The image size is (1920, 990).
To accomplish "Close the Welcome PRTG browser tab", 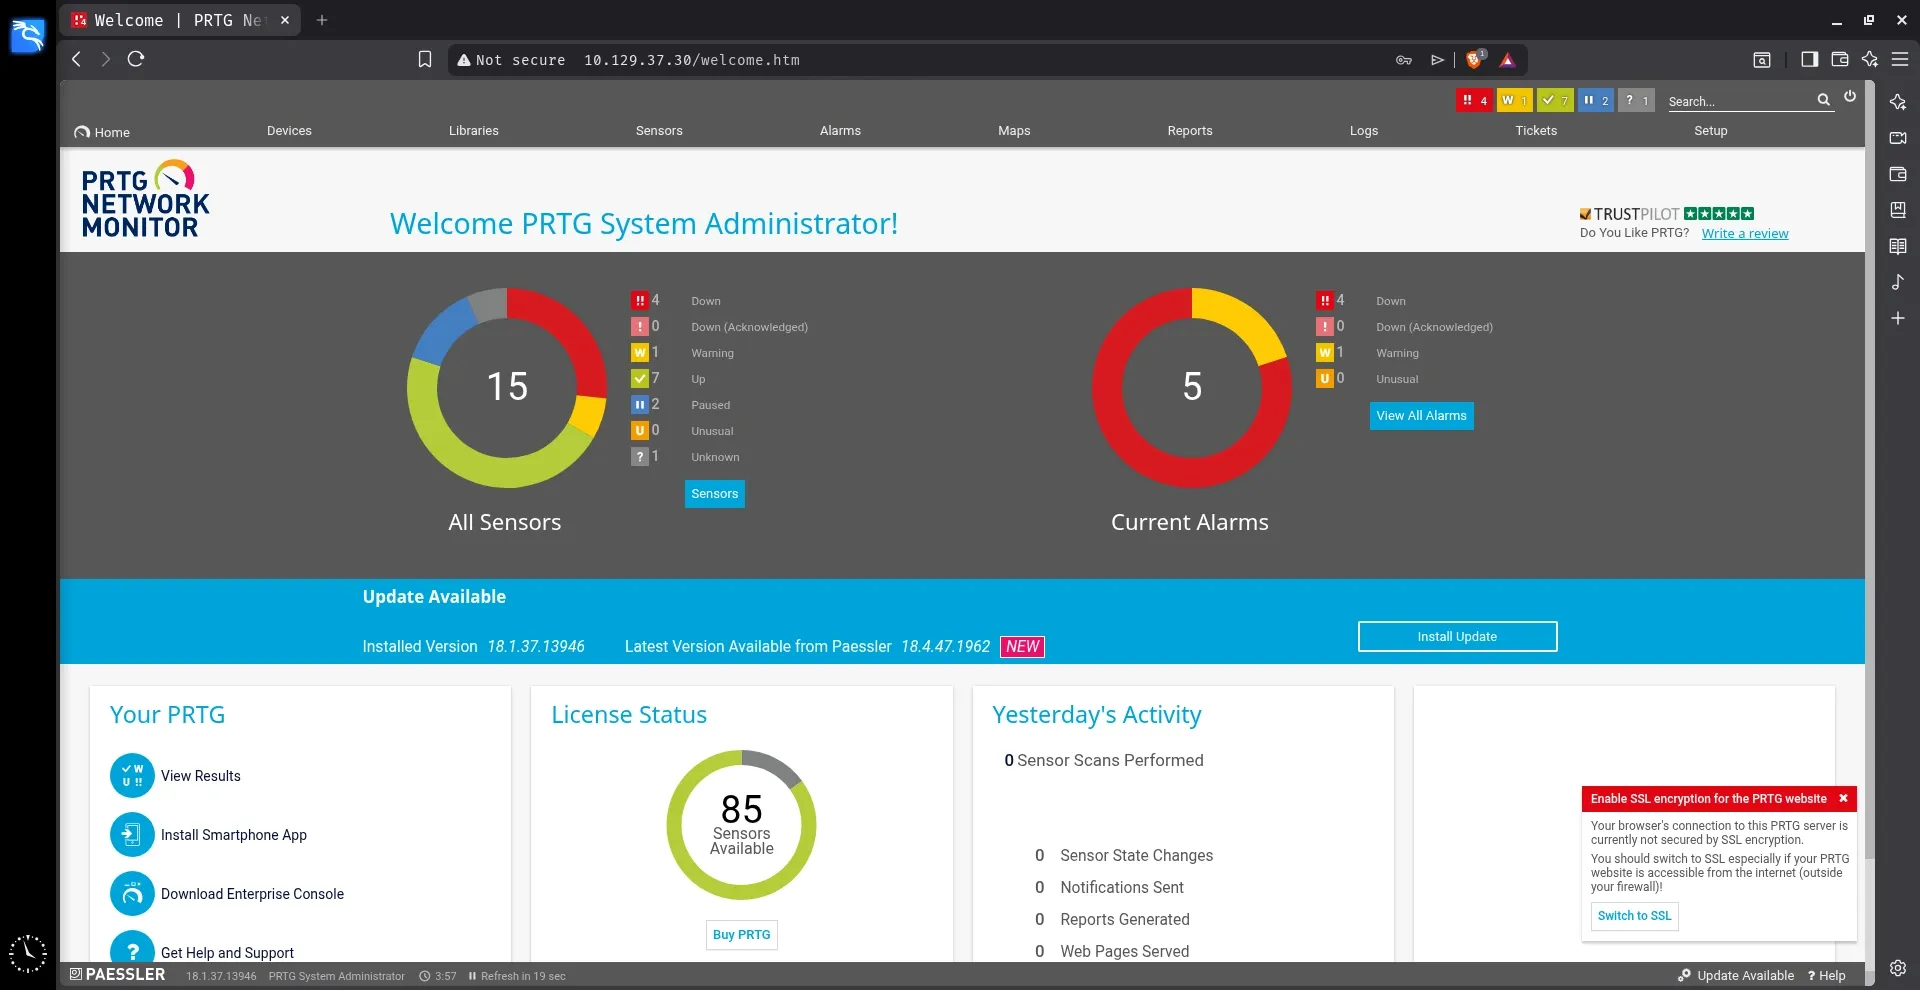I will 285,20.
